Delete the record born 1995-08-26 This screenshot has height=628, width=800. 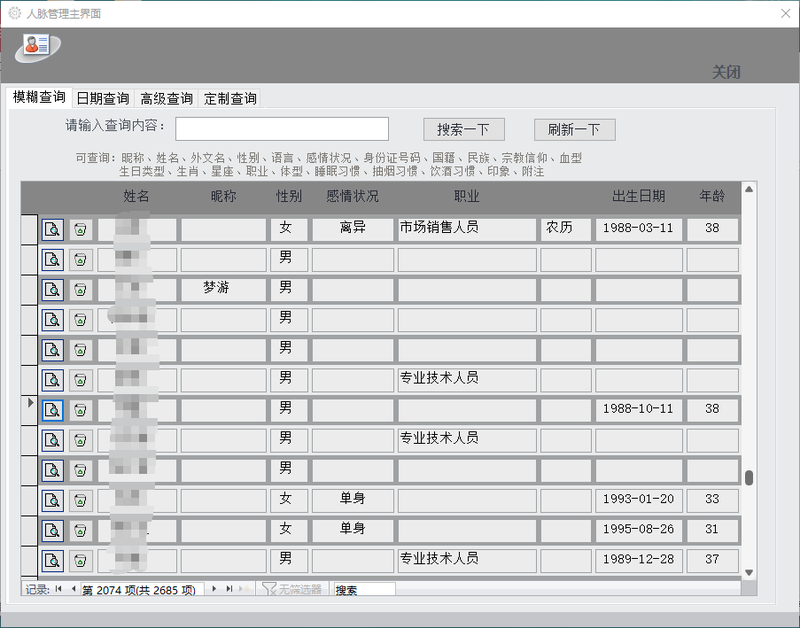coord(81,531)
